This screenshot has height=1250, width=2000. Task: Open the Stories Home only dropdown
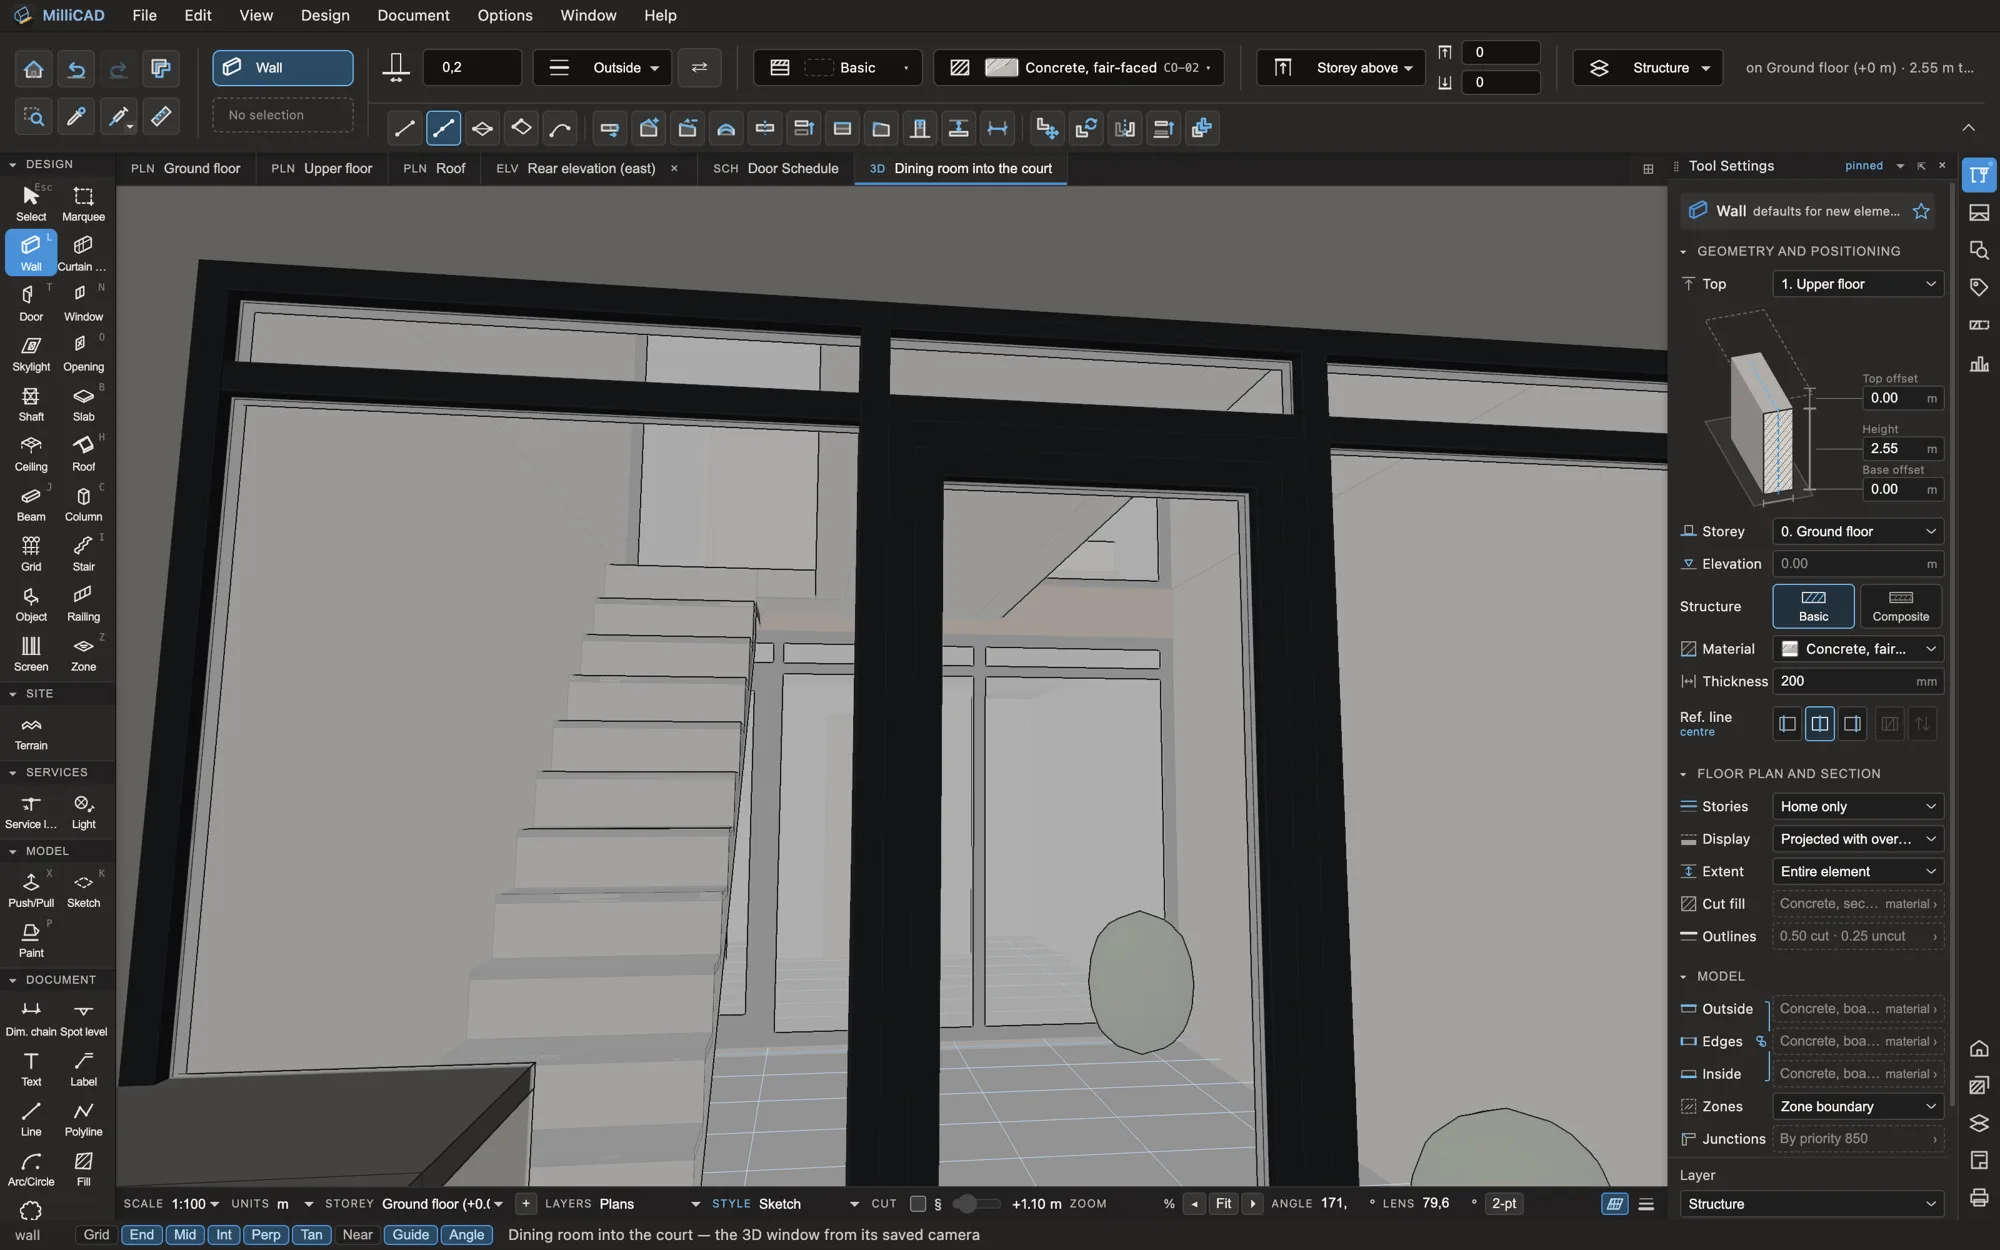pos(1858,806)
